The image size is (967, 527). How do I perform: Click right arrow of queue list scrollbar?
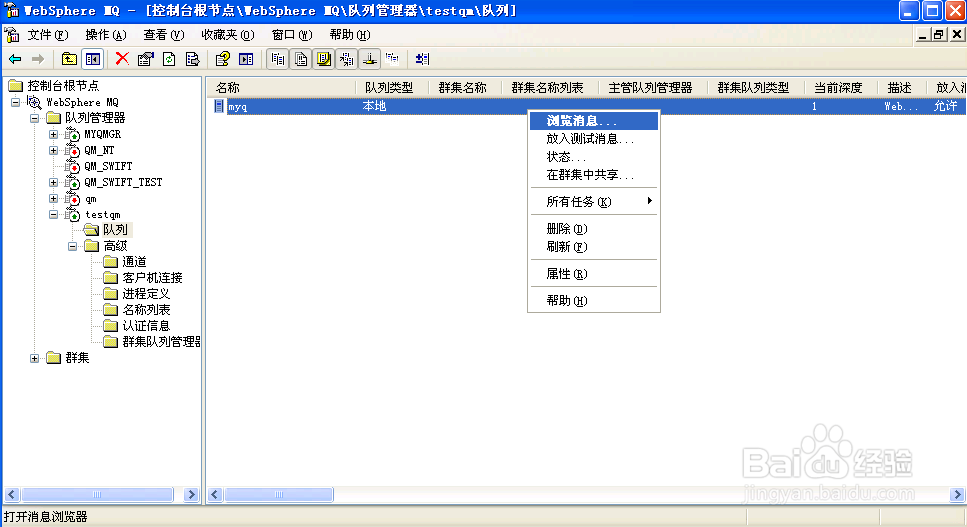click(957, 494)
